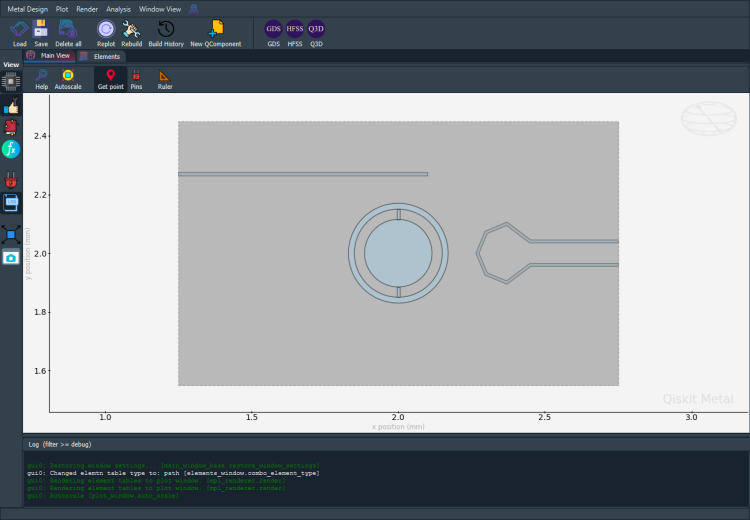Click the Load design icon

pos(19,33)
